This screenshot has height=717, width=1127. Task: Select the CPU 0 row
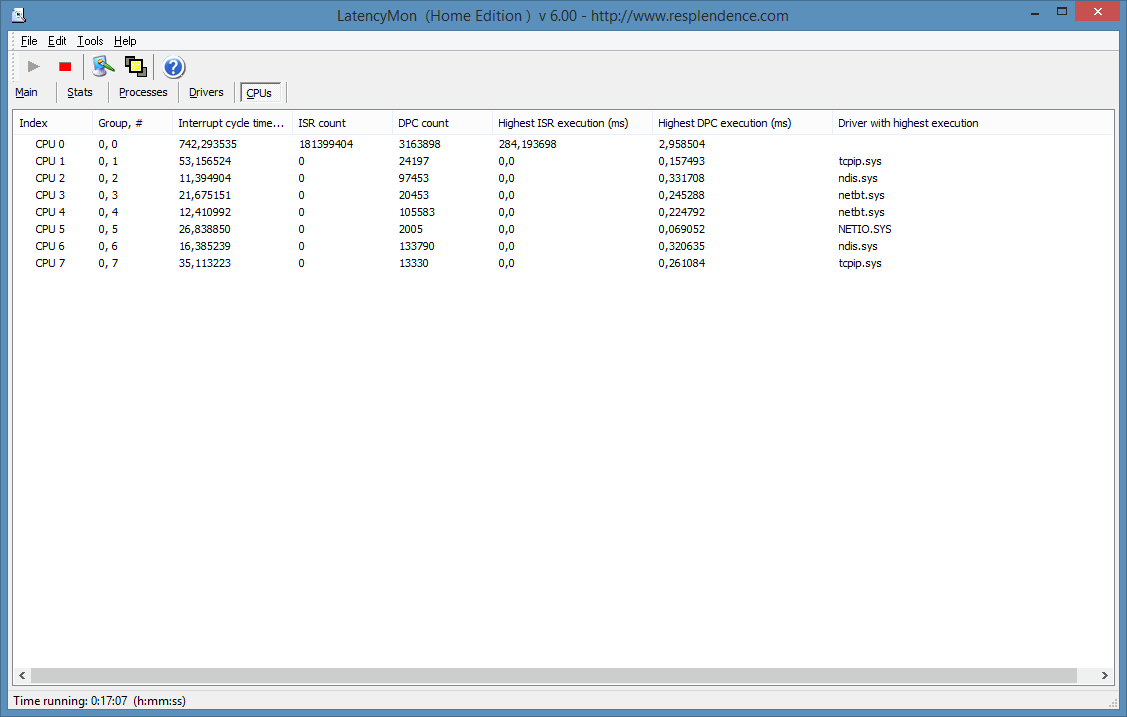(563, 144)
